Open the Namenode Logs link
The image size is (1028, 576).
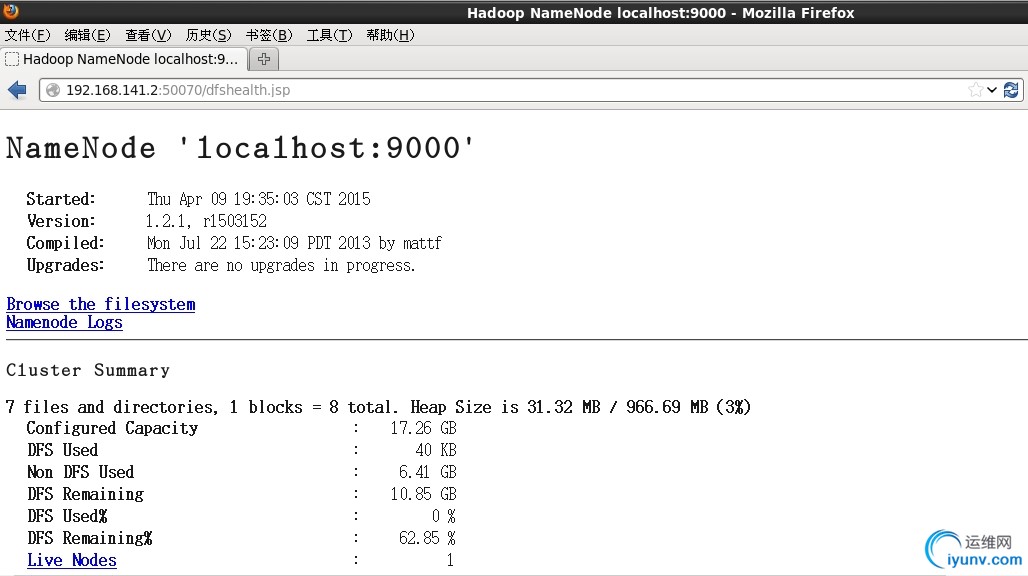point(64,322)
